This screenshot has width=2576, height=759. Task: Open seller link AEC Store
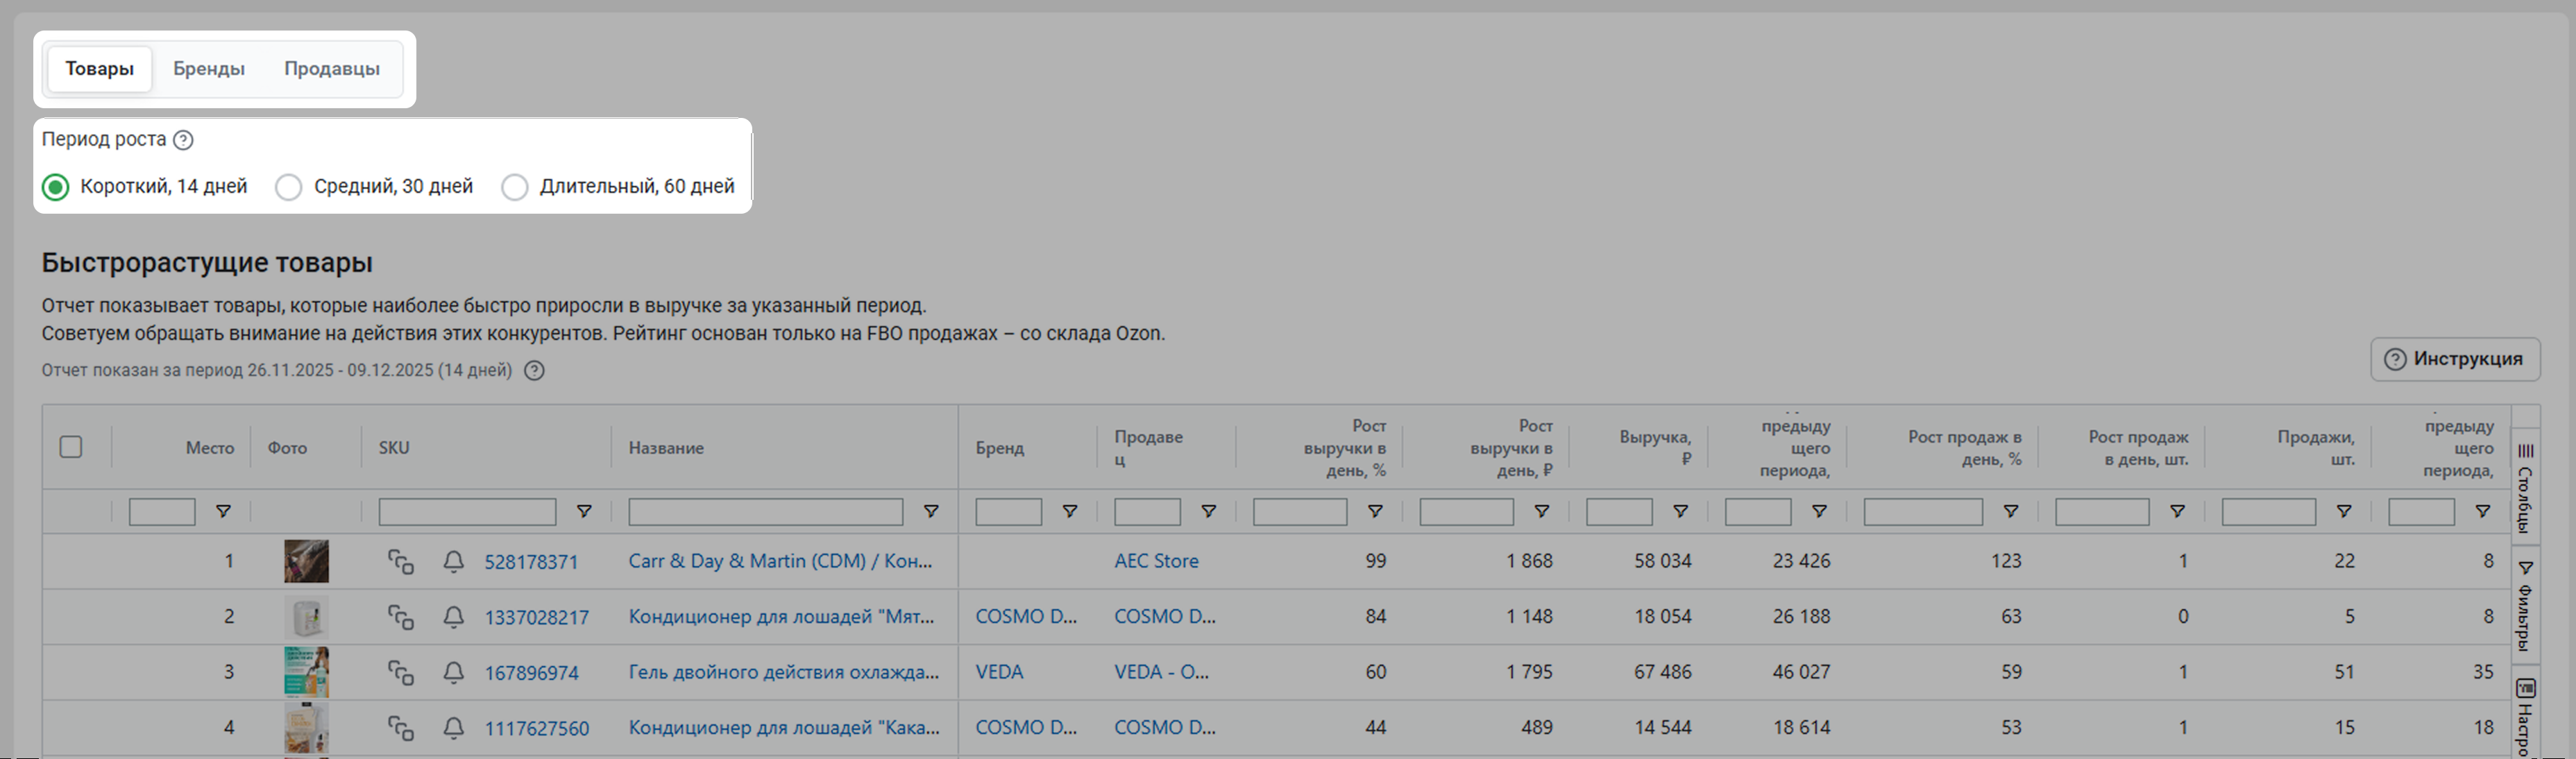coord(1156,561)
